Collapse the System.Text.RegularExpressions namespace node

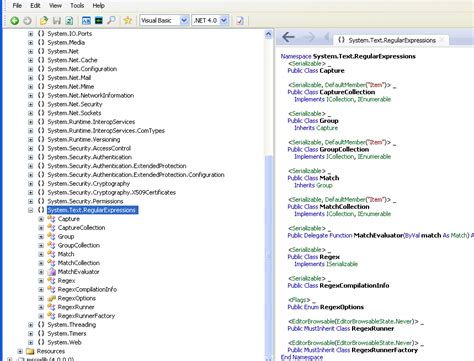point(31,210)
